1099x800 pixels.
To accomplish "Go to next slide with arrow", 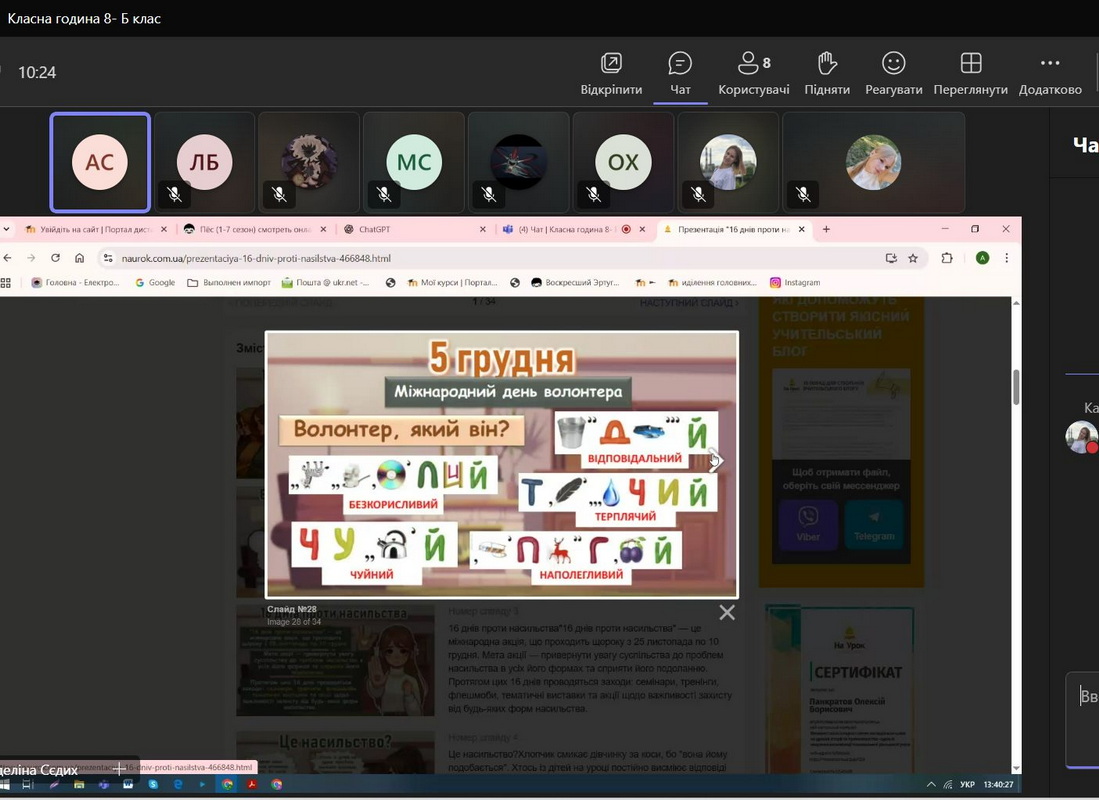I will [x=714, y=461].
